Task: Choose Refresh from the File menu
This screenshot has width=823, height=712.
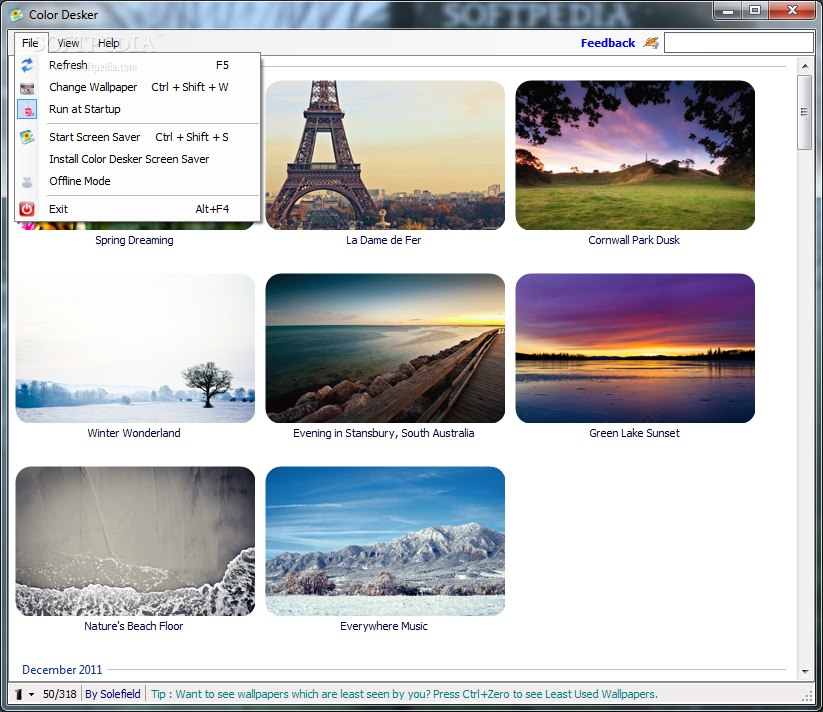Action: tap(139, 65)
